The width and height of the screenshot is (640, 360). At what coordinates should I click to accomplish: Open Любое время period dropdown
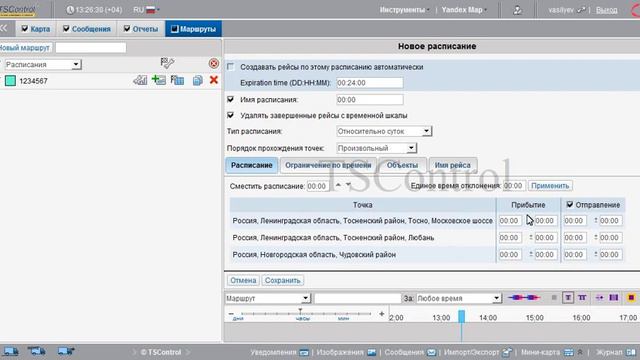click(x=458, y=298)
